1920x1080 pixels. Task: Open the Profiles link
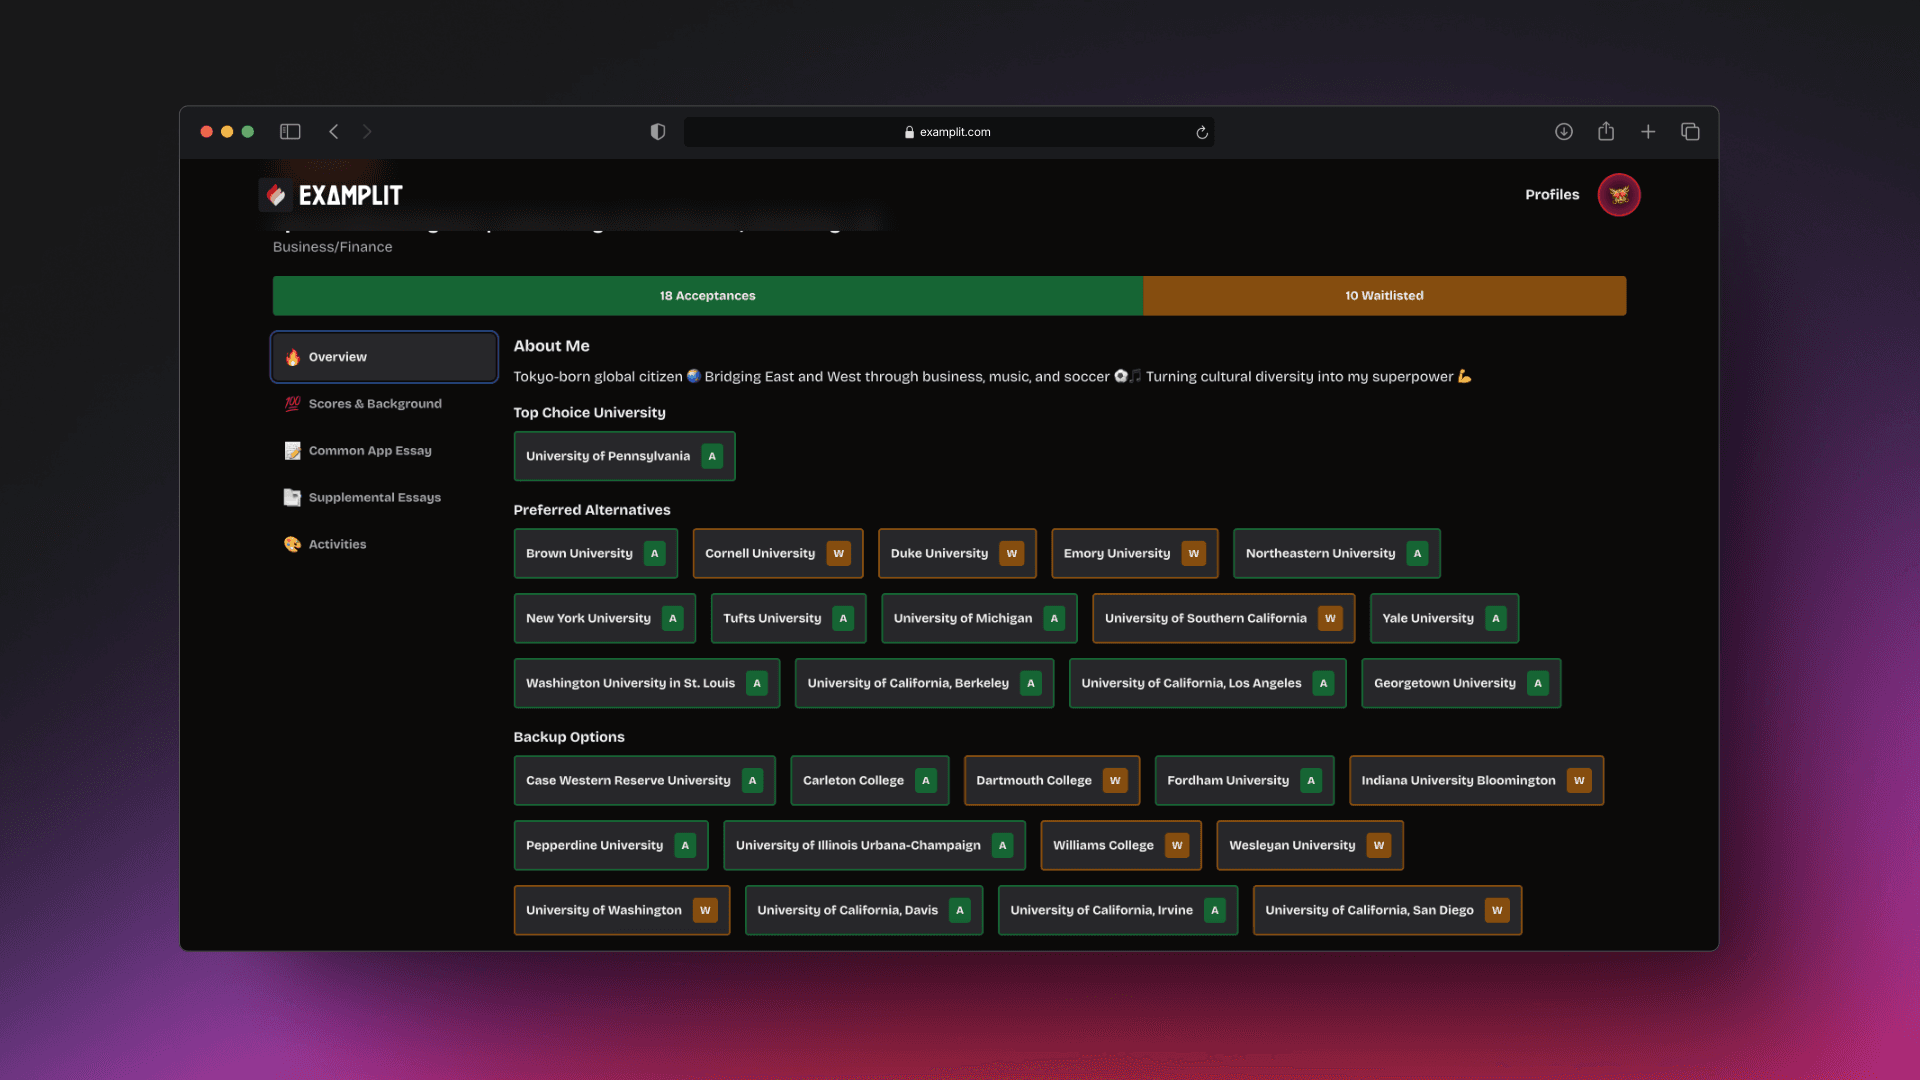[1551, 195]
